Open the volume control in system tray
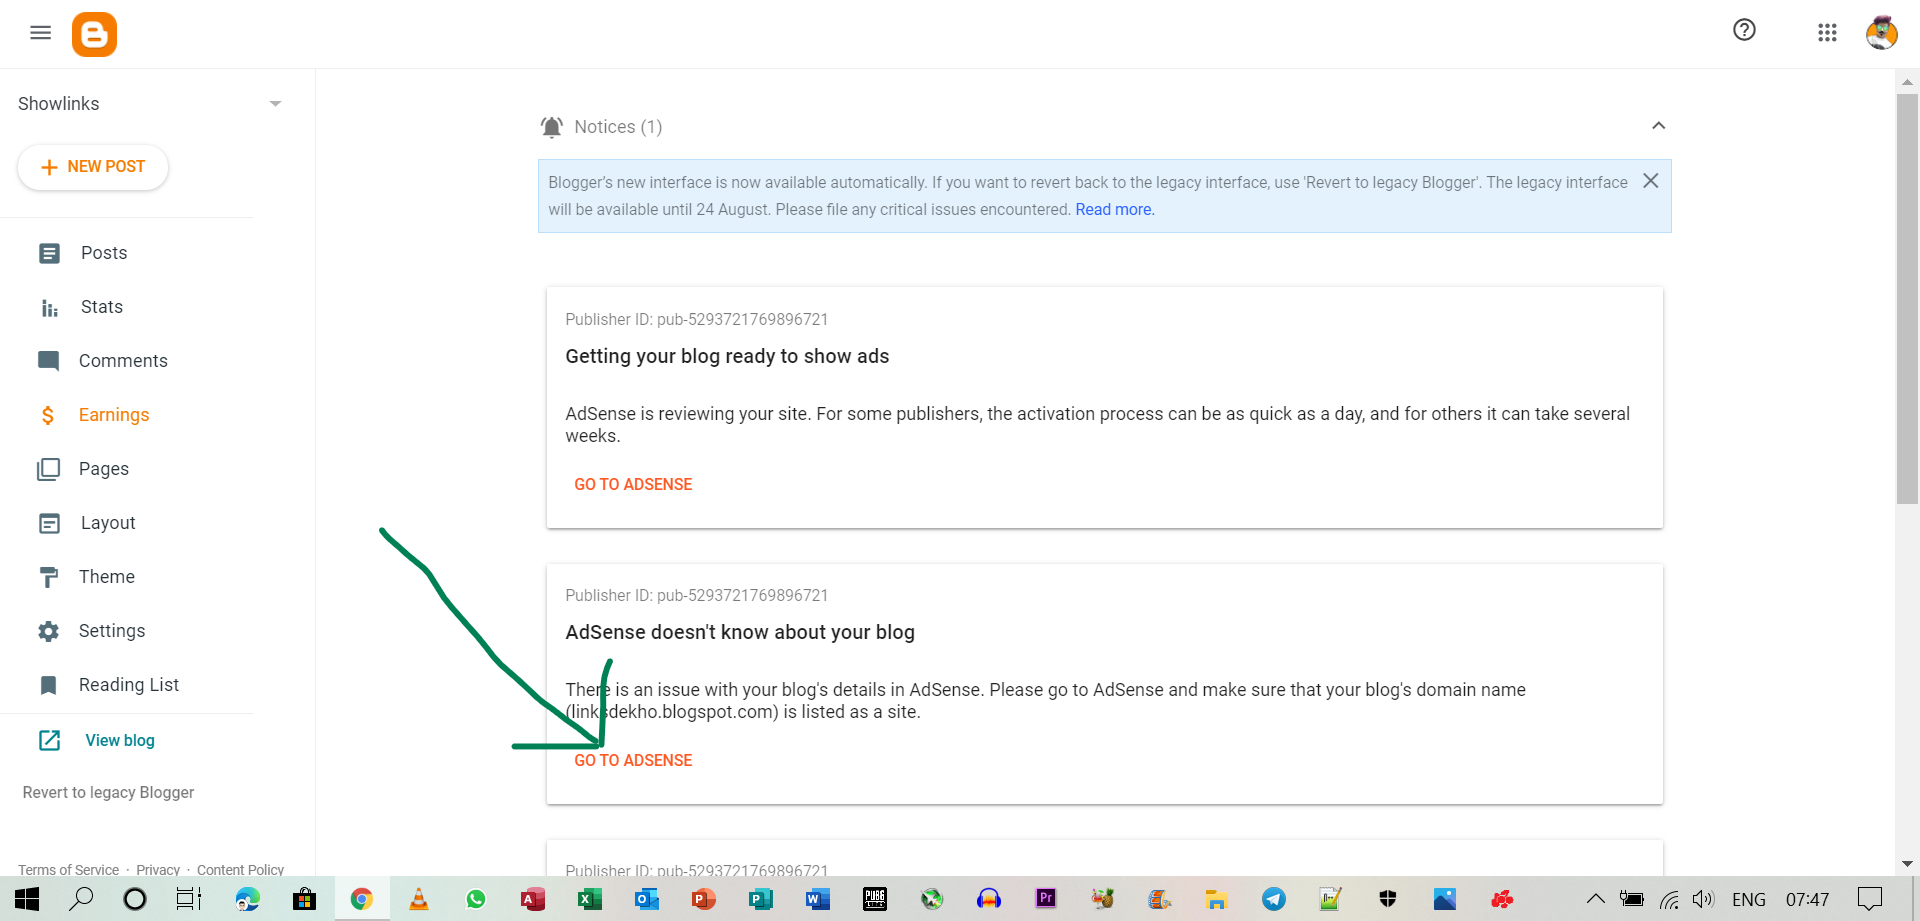The image size is (1920, 921). pyautogui.click(x=1703, y=899)
